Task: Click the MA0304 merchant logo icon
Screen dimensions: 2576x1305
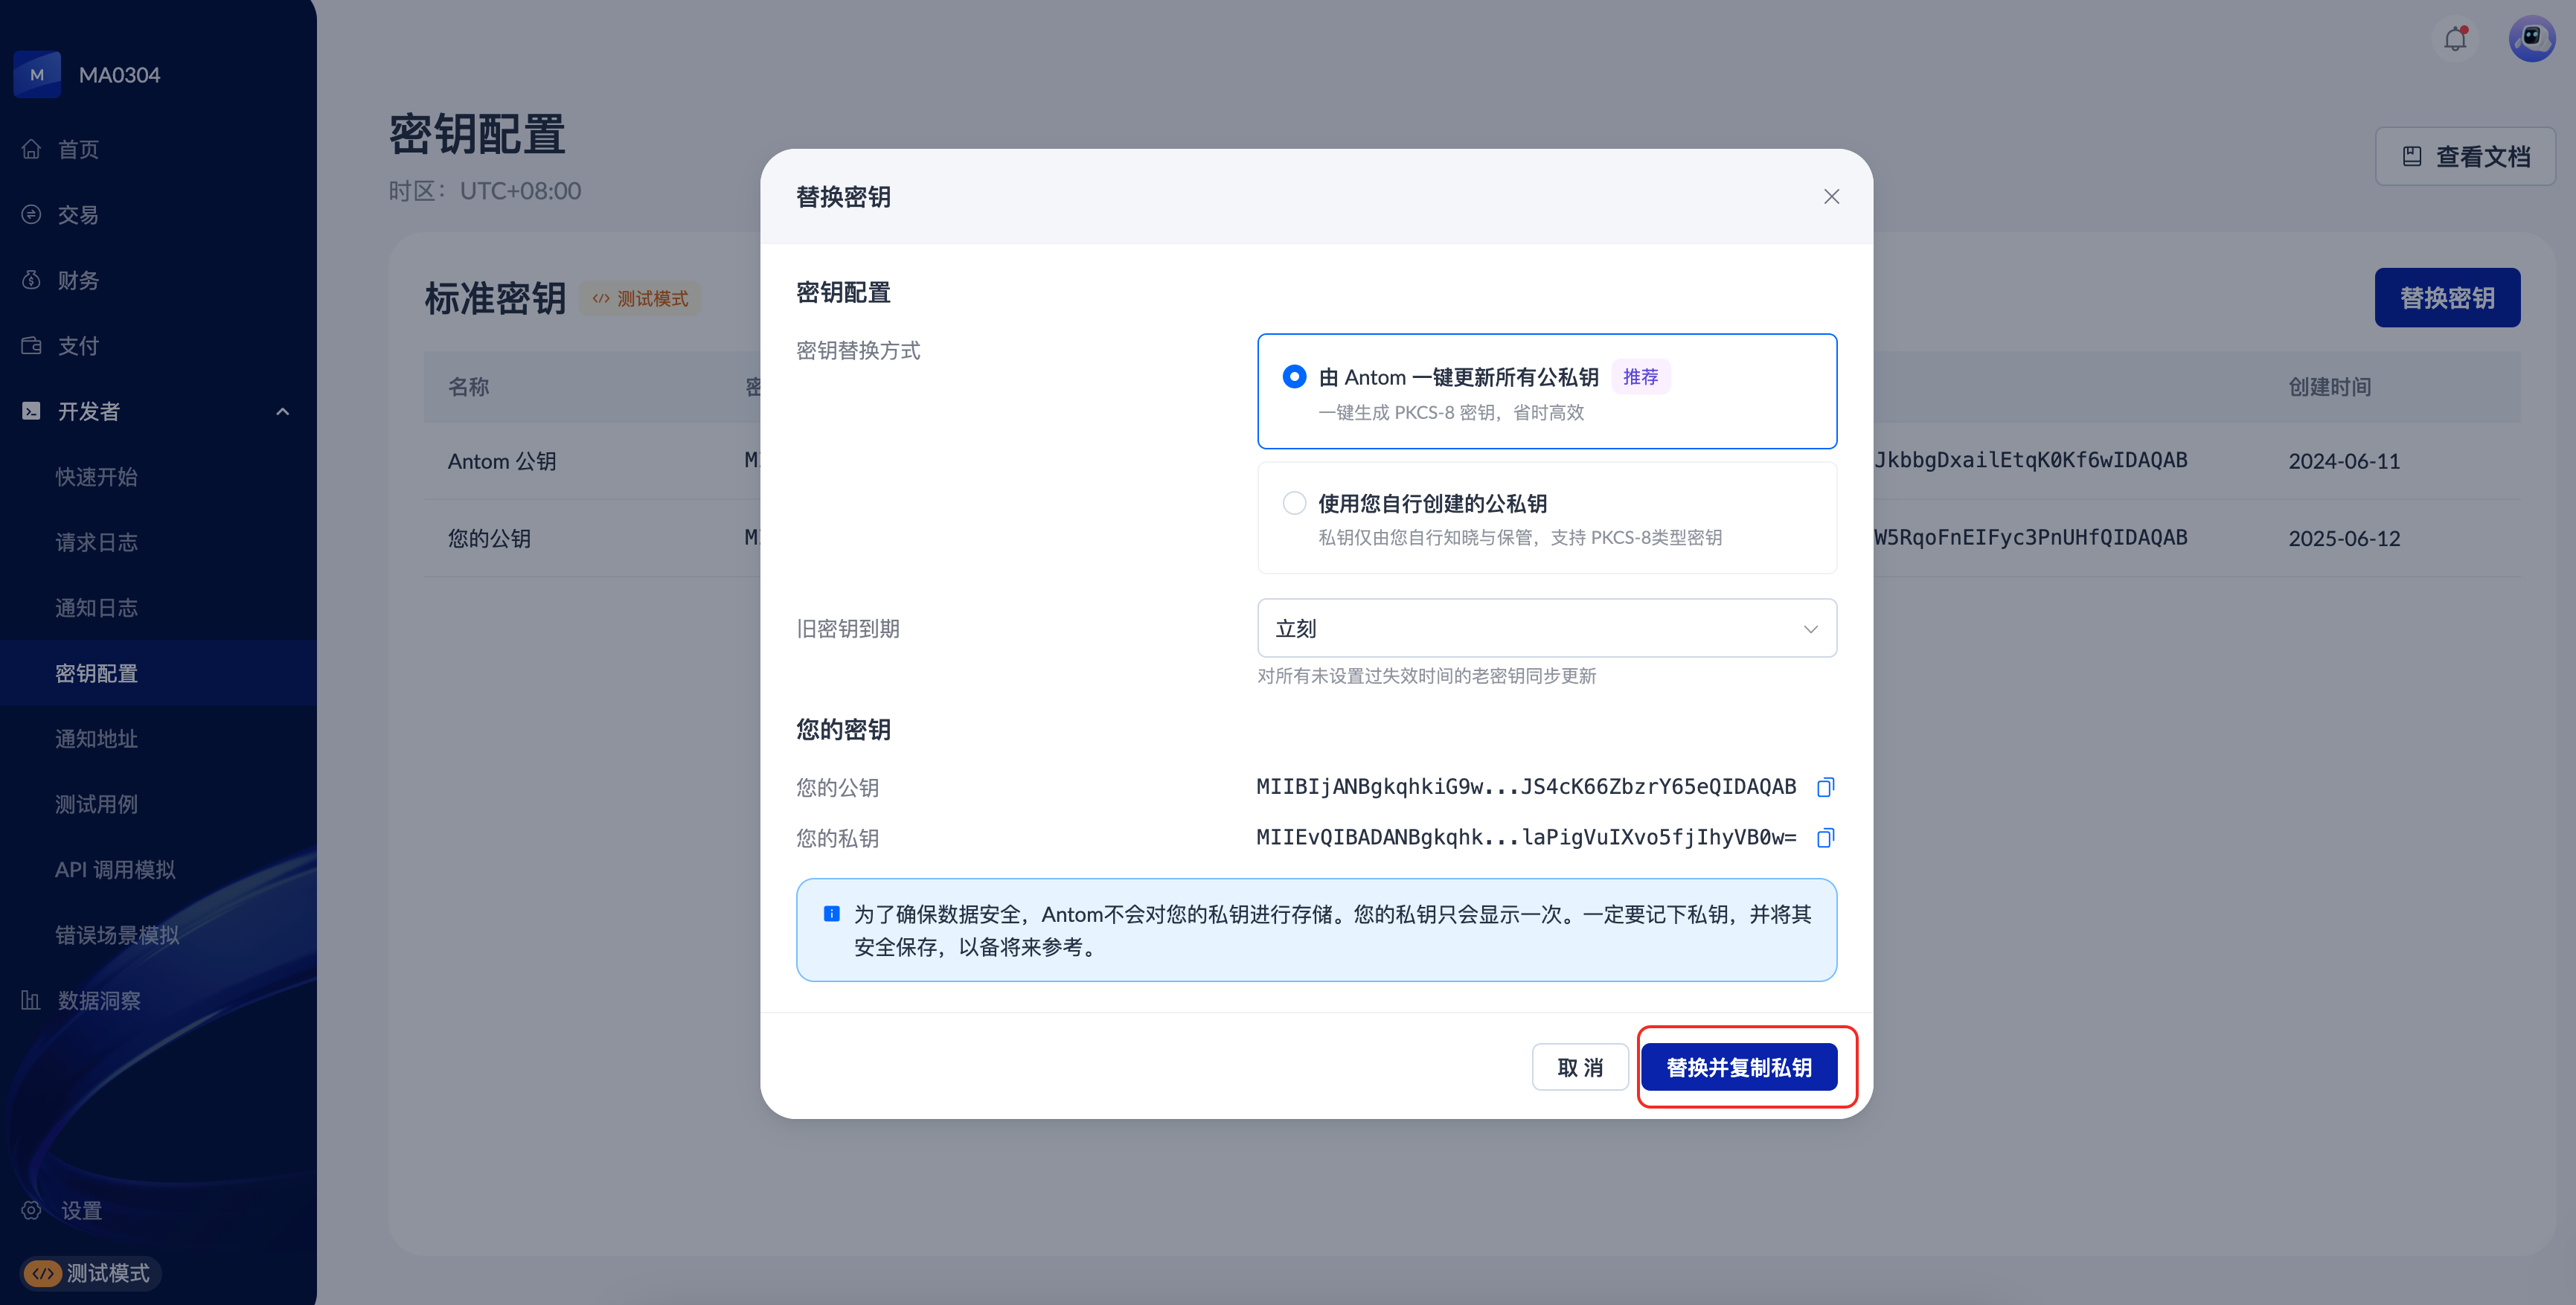Action: pos(37,75)
